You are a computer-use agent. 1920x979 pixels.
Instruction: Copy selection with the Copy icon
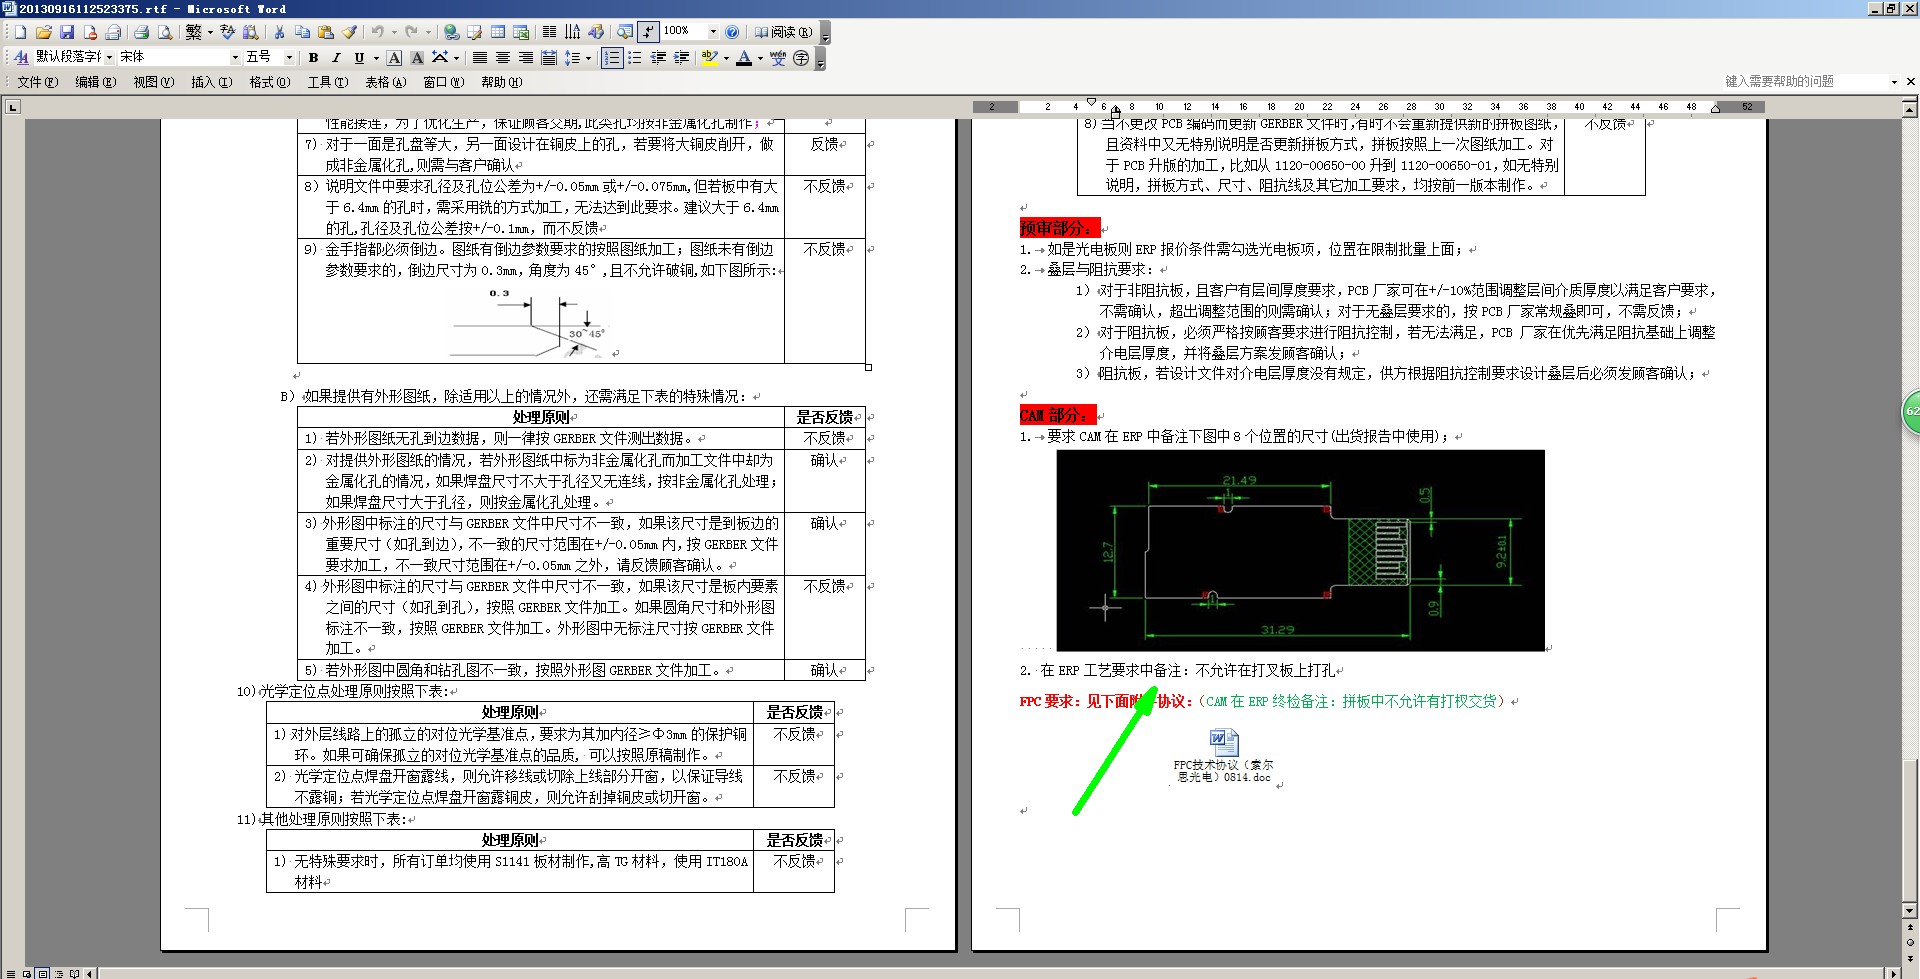click(302, 32)
